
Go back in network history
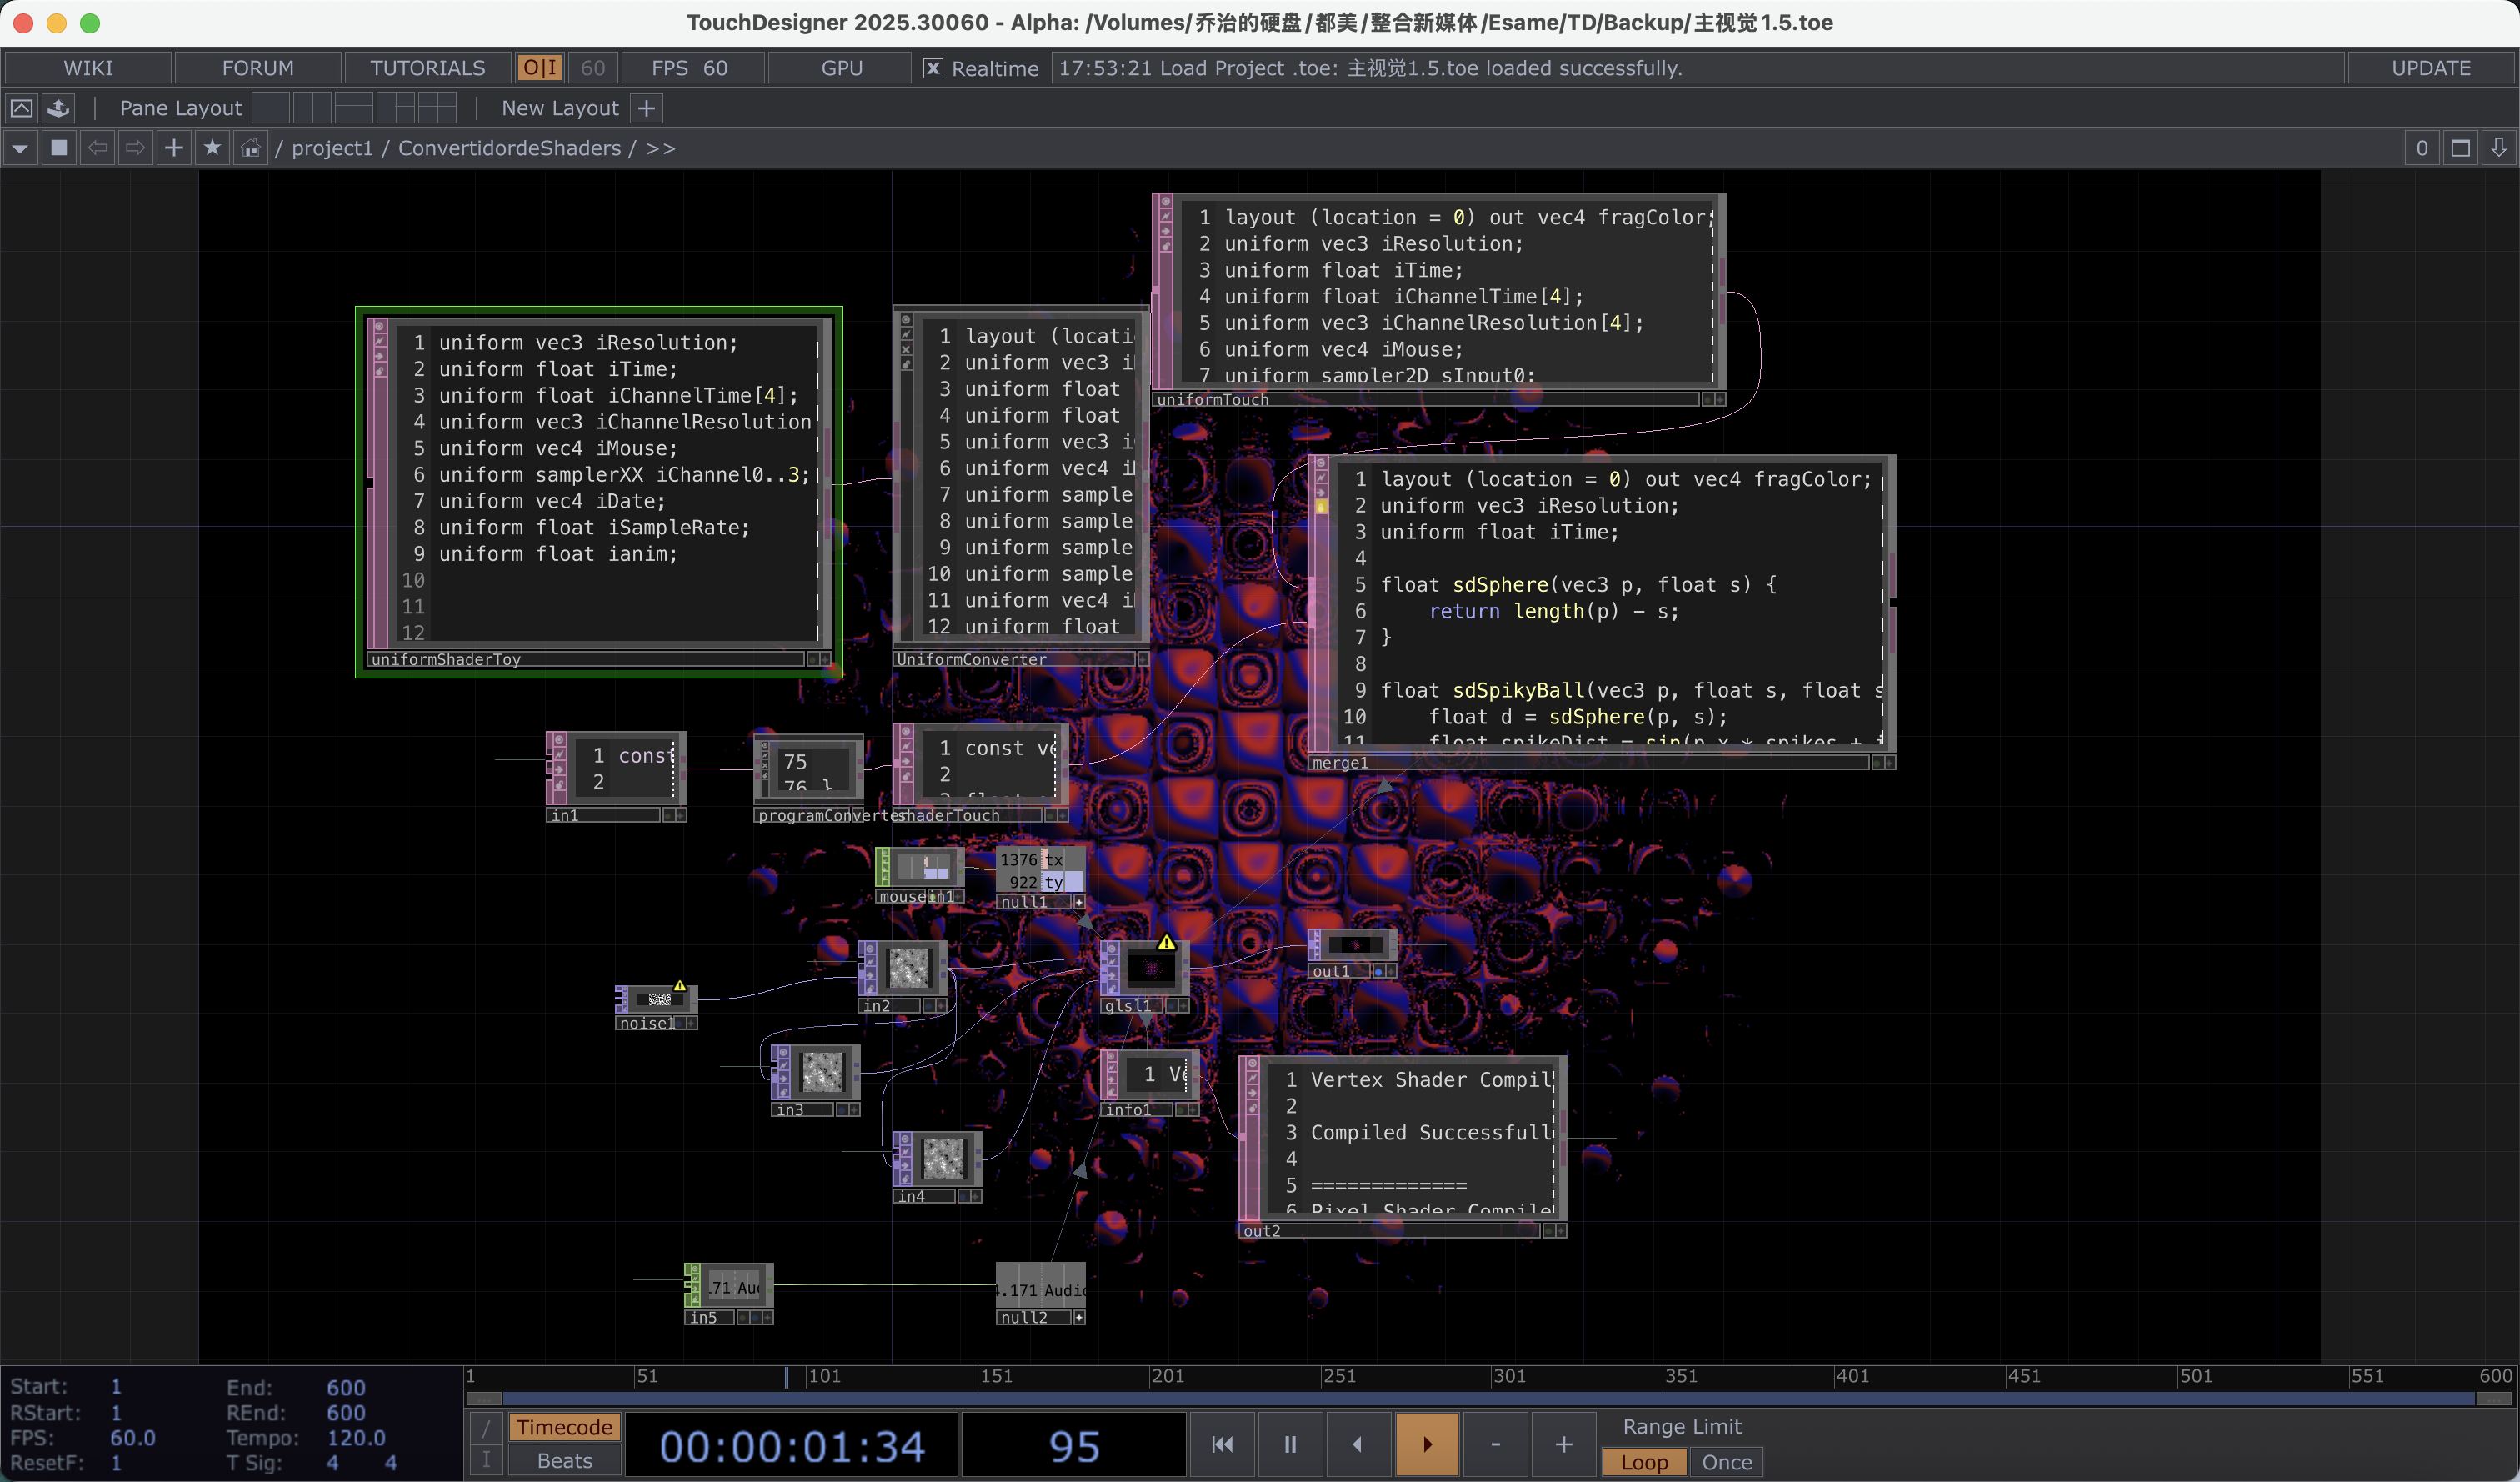click(x=97, y=148)
